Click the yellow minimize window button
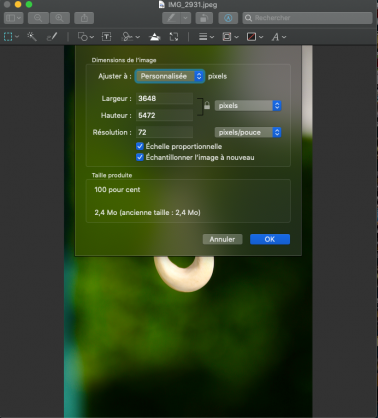Screen dimensions: 378x418 tap(18, 4)
